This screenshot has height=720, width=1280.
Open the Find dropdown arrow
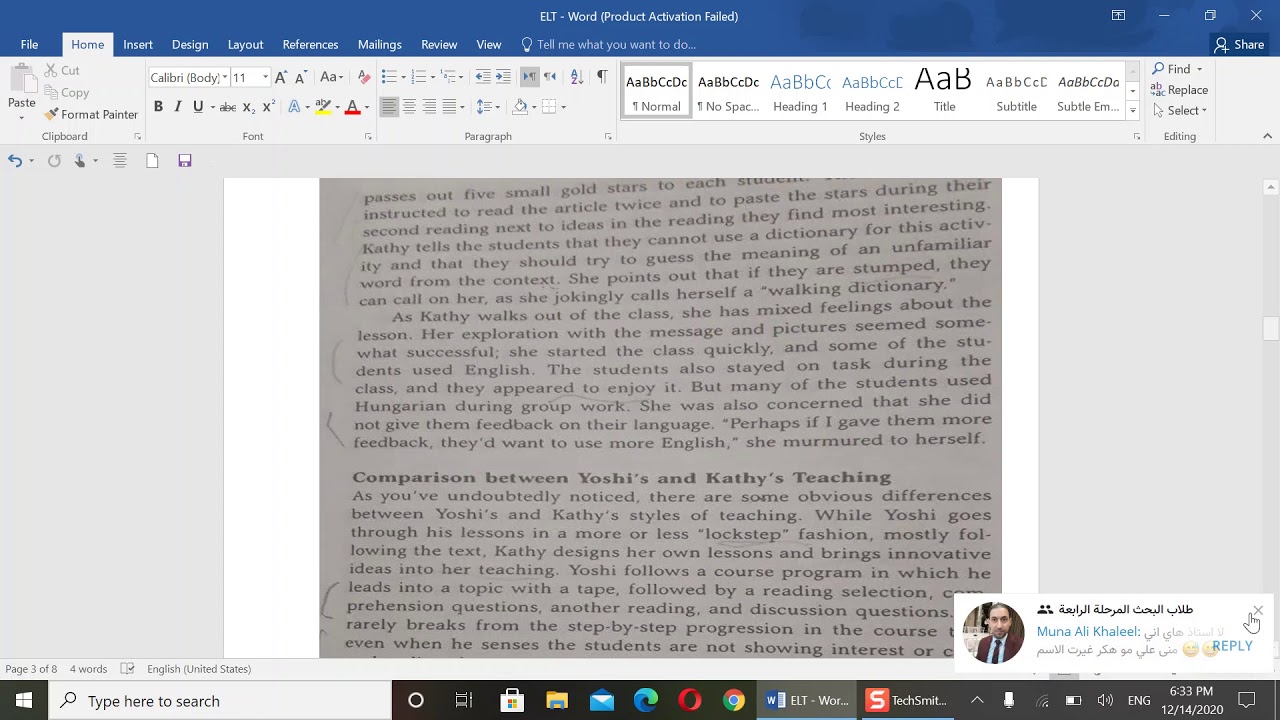point(1200,69)
